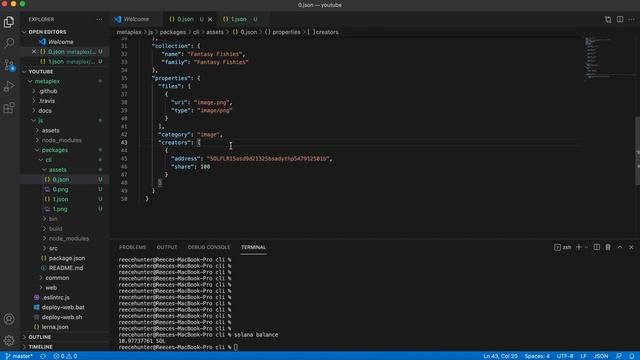Viewport: 640px width, 360px height.
Task: Click the master branch status item
Action: point(19,356)
